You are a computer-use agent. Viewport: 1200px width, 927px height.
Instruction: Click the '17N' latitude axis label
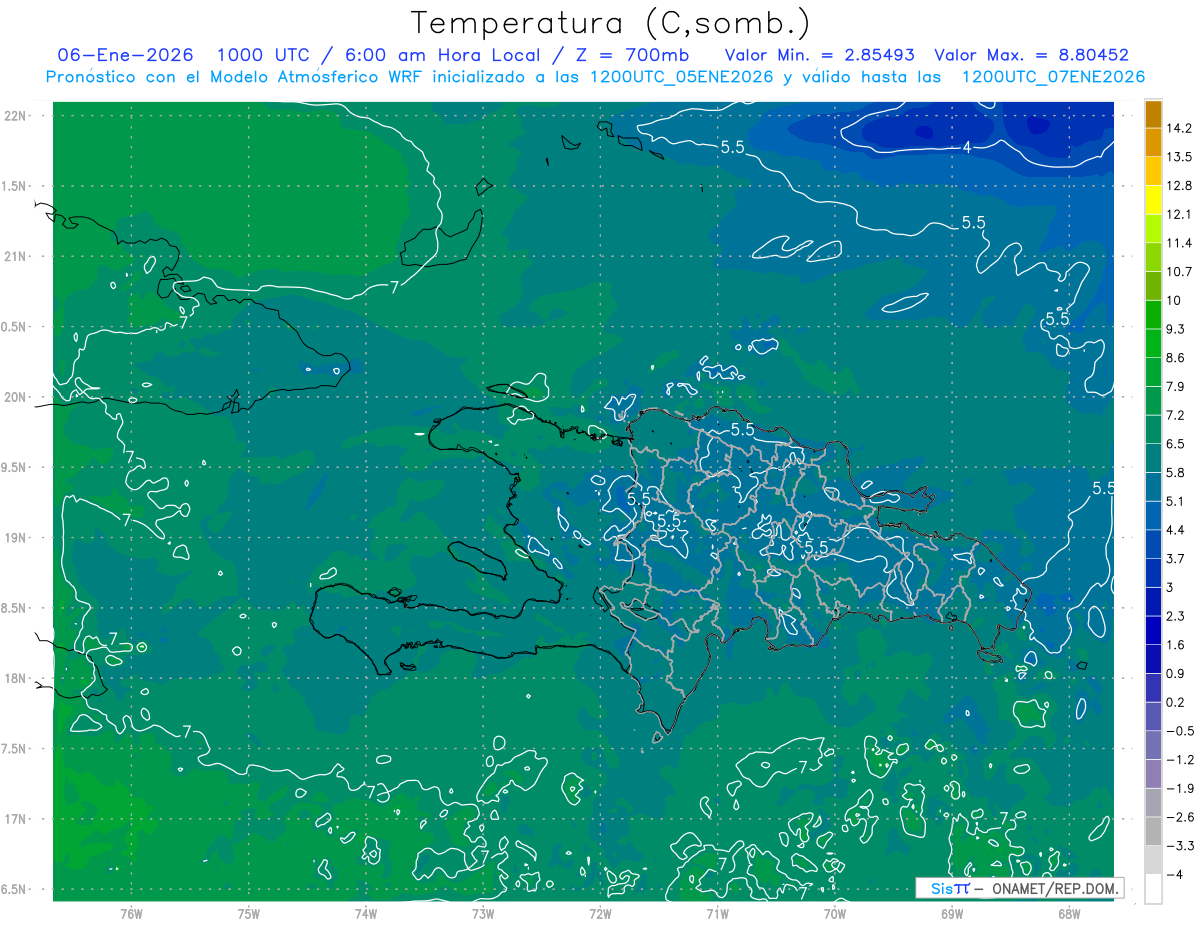16,819
